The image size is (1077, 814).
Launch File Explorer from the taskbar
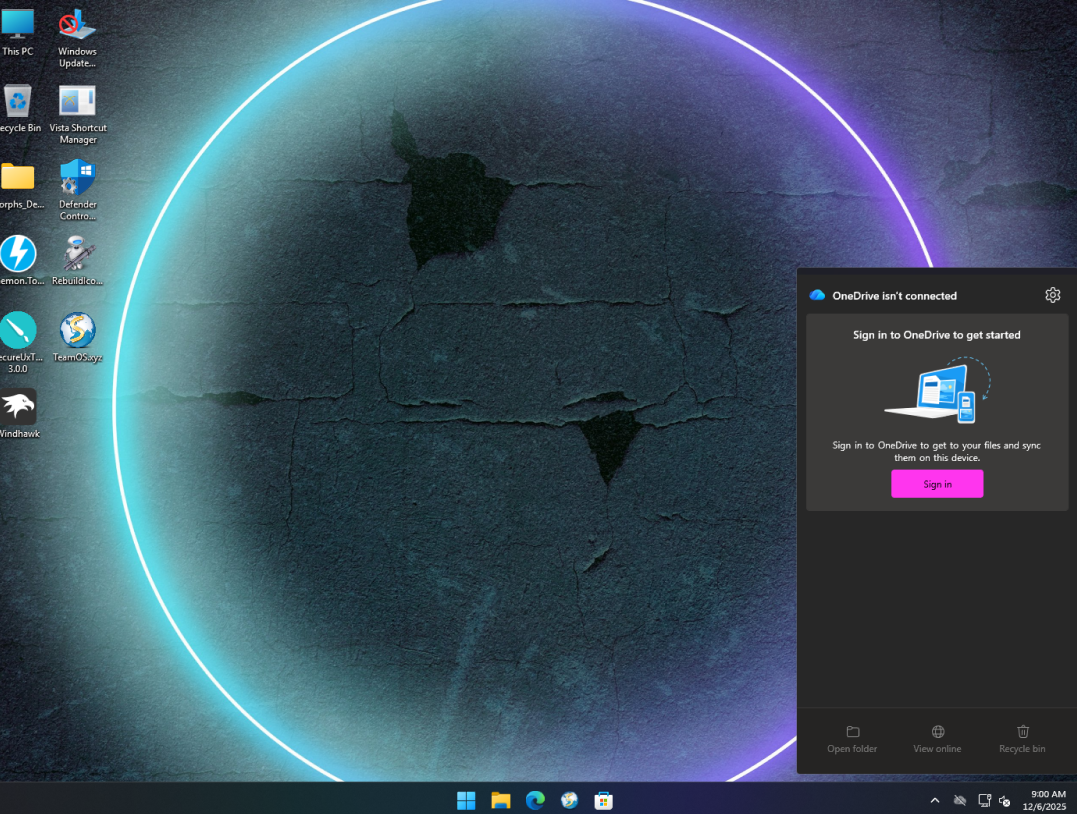(x=501, y=800)
